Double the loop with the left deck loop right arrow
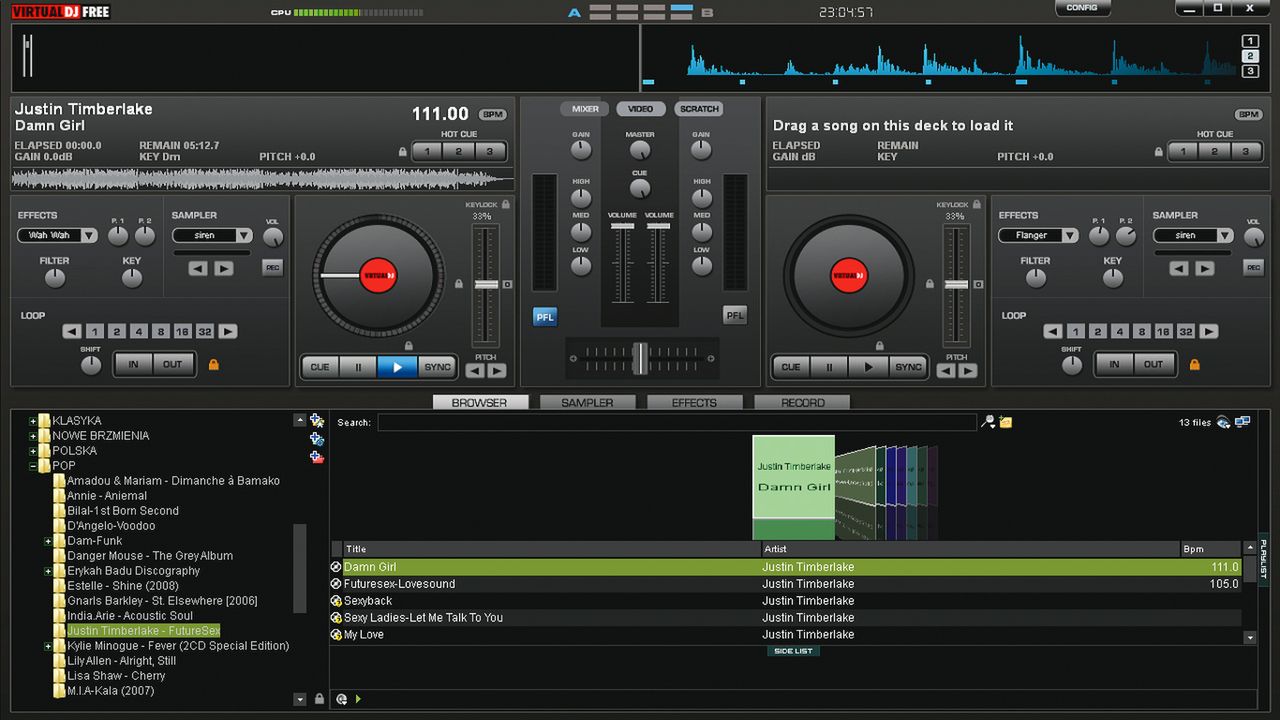 (x=228, y=331)
